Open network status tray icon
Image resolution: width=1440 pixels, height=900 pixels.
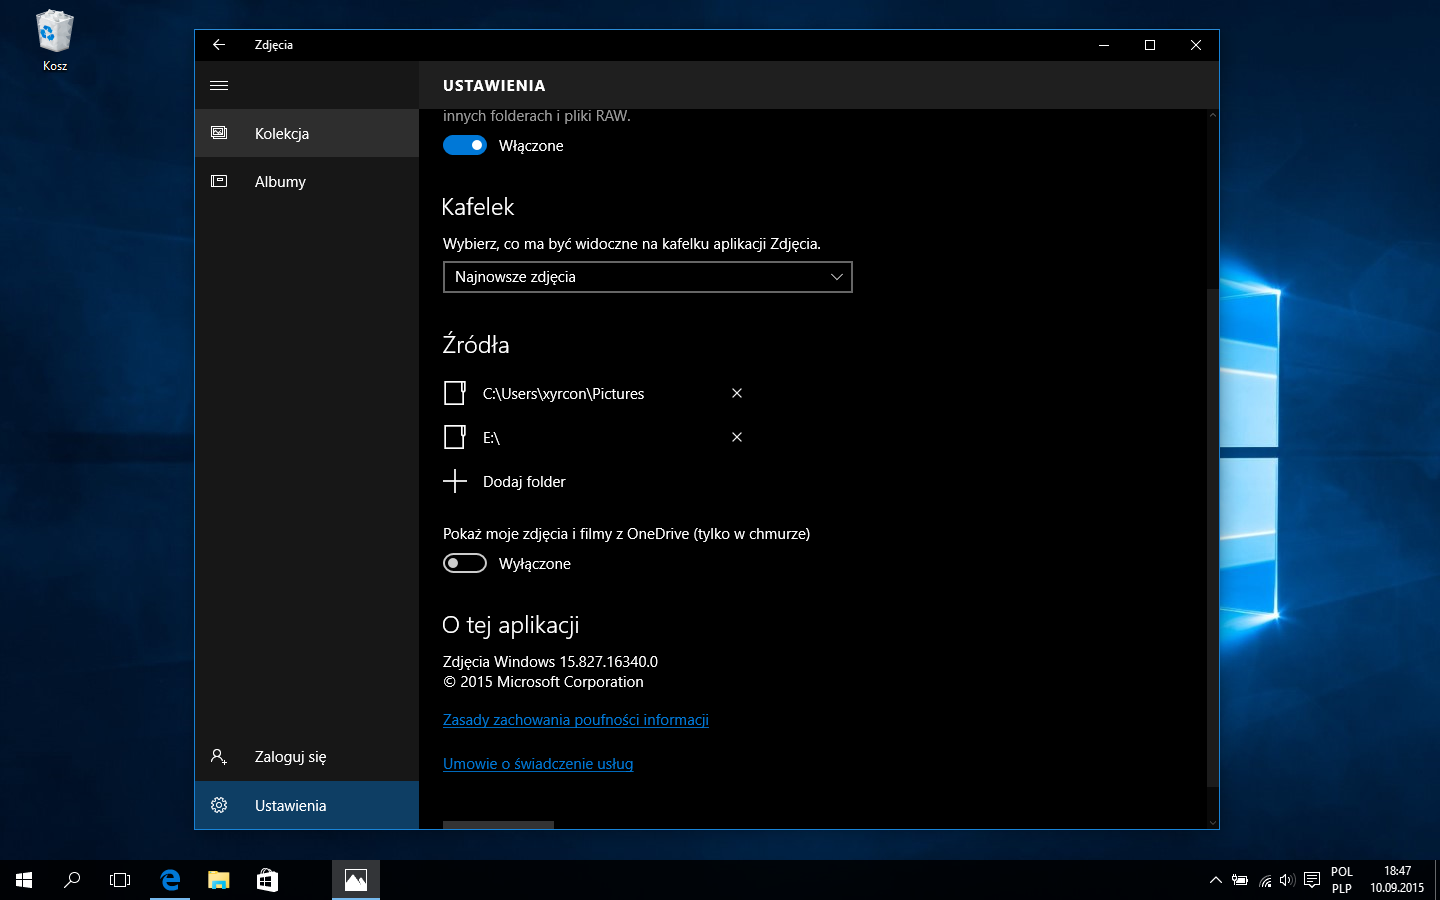click(1265, 880)
